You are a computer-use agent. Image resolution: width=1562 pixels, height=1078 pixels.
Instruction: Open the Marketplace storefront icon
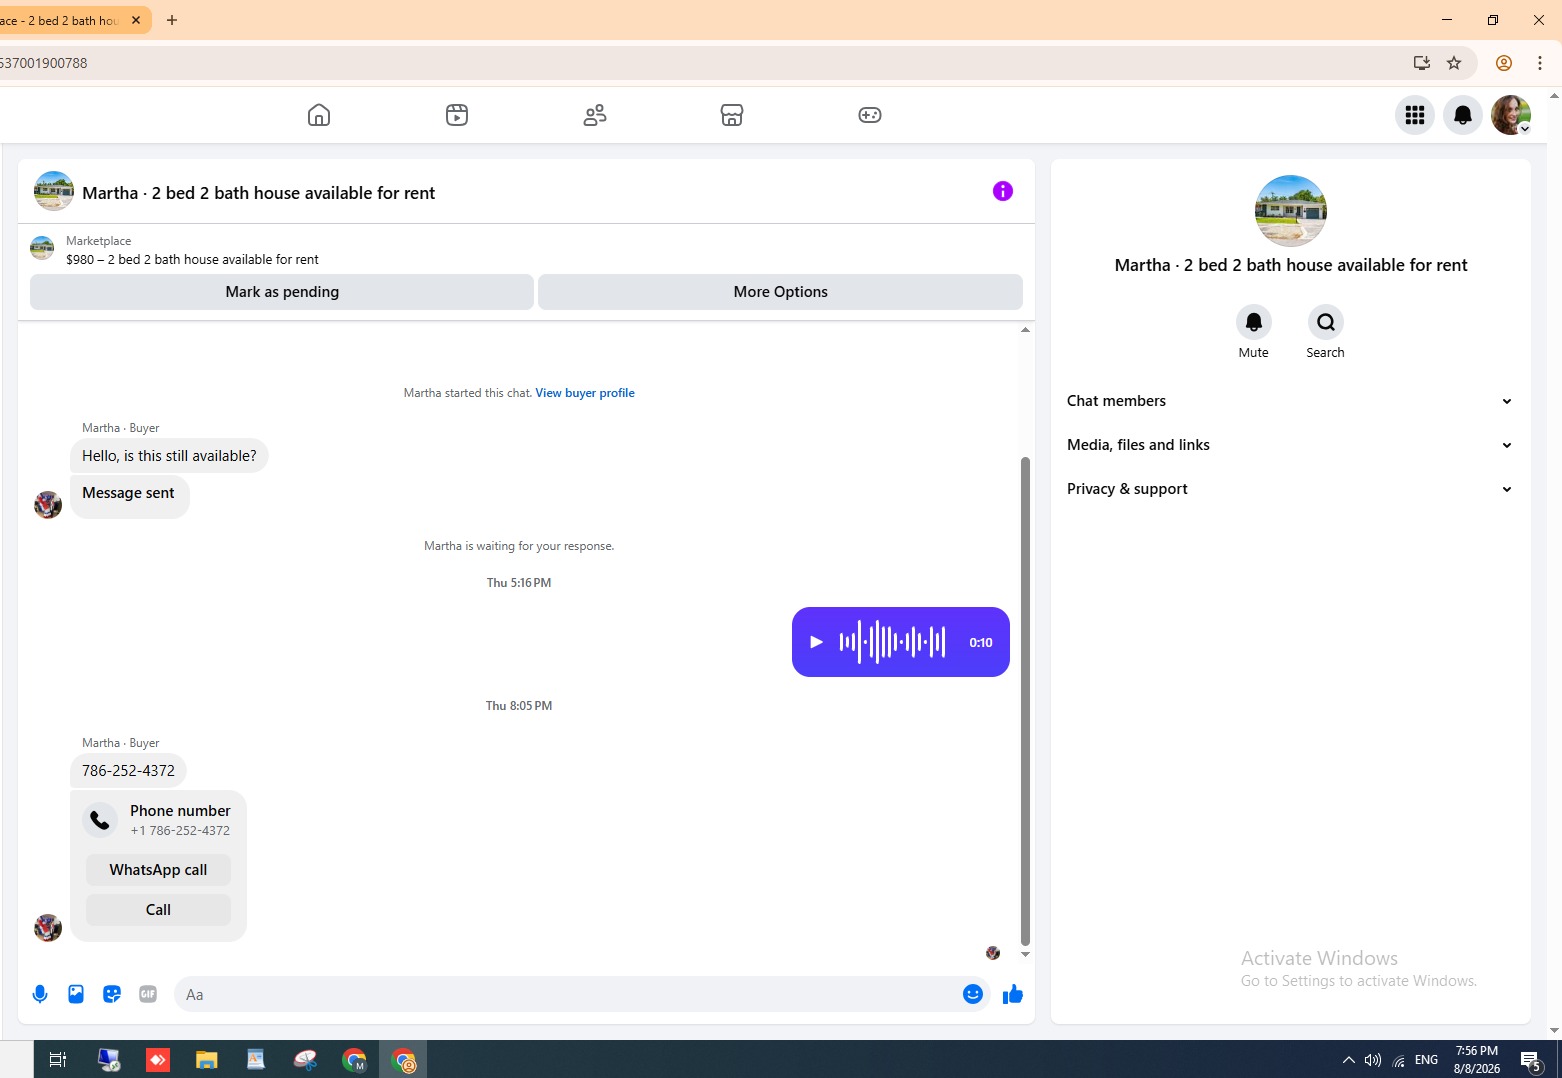coord(732,115)
